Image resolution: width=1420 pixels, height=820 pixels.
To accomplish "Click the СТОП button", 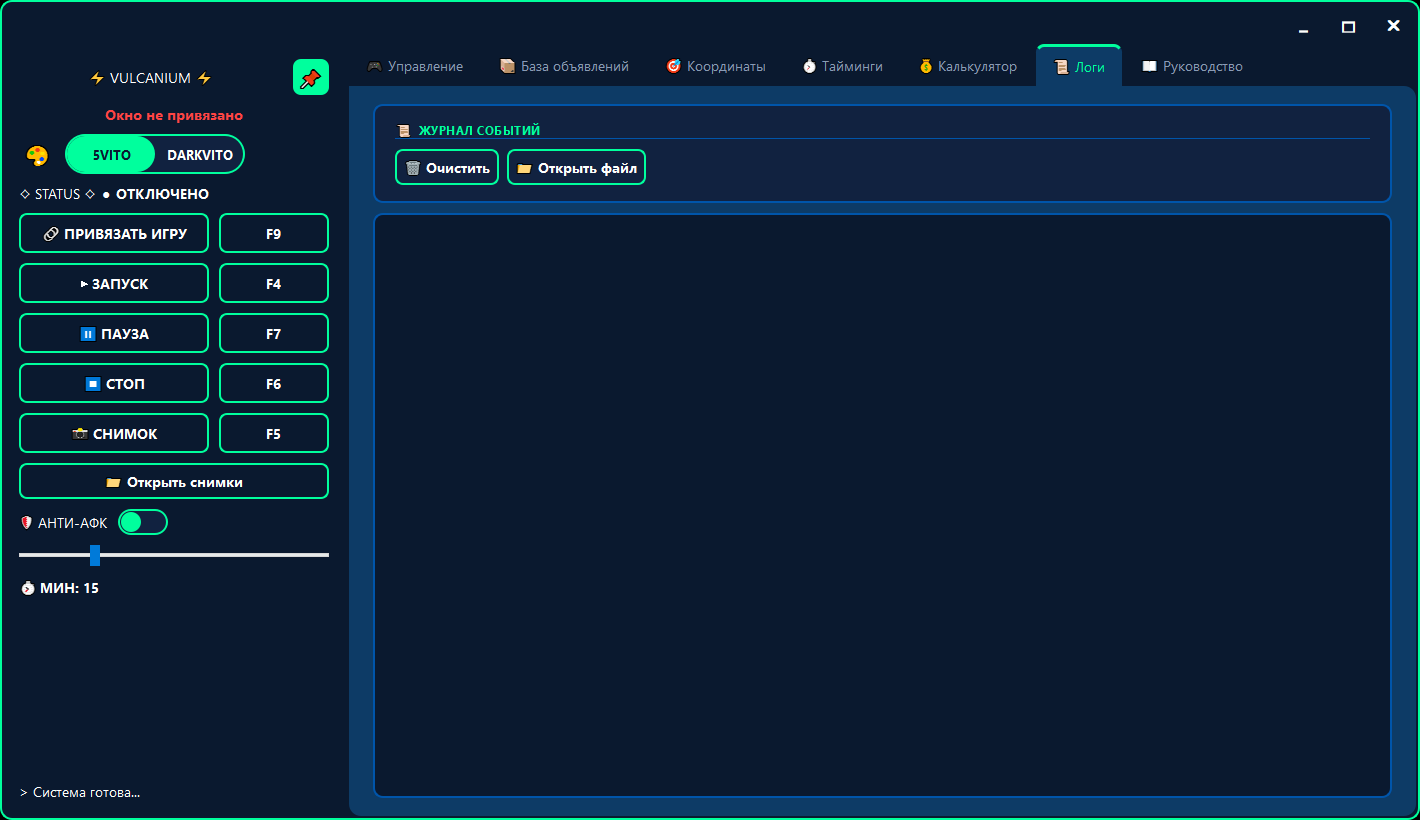I will point(114,383).
